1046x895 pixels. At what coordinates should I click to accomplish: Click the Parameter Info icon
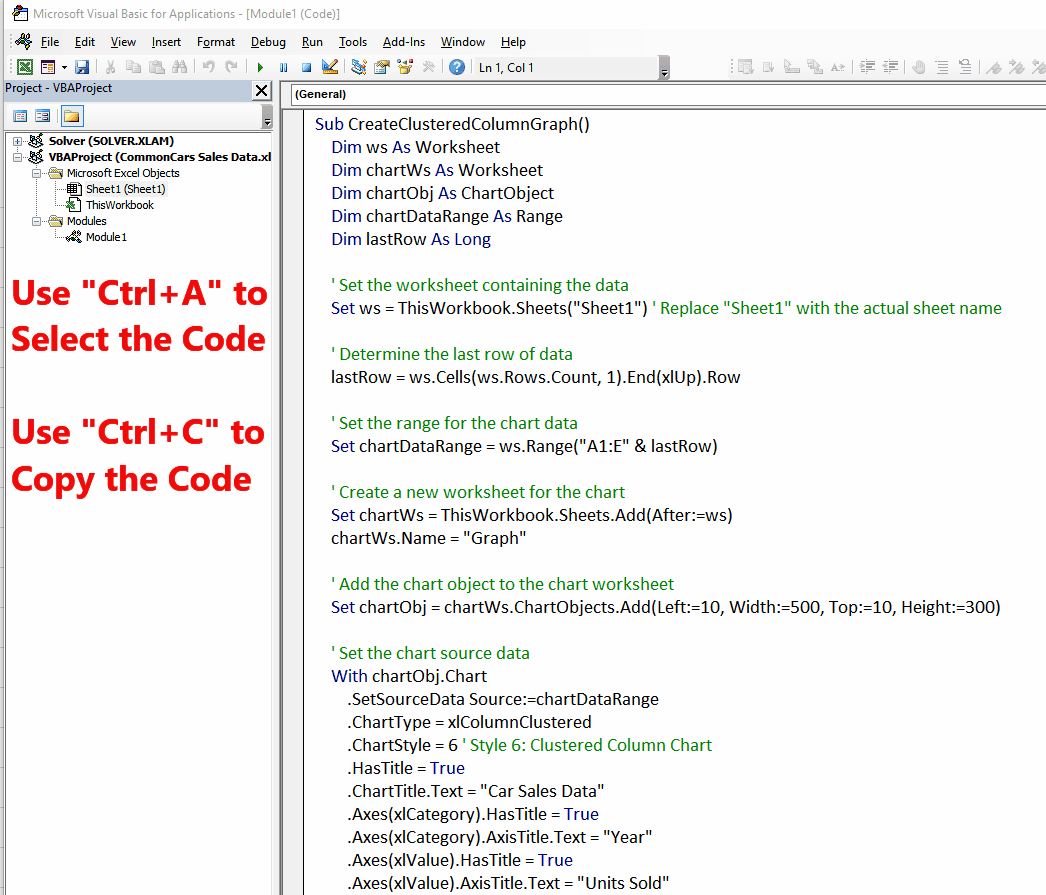(815, 67)
